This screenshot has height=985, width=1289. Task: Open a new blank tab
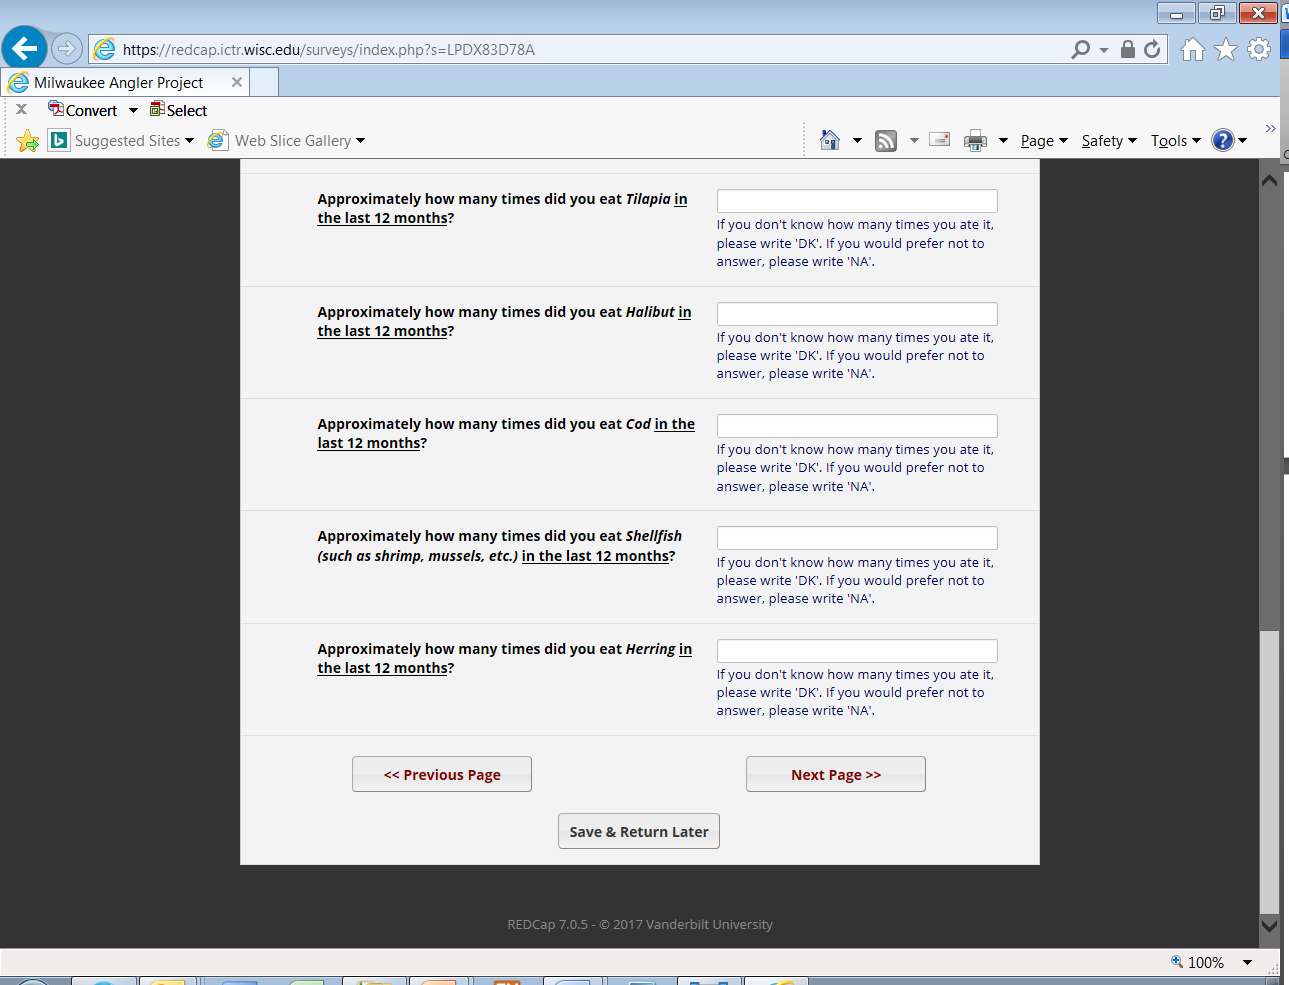pos(264,82)
